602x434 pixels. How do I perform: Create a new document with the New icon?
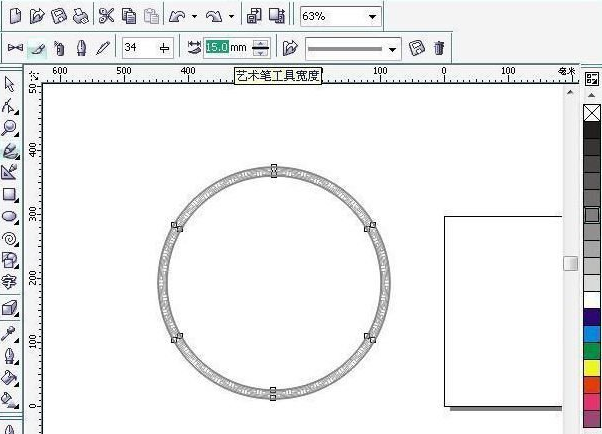pyautogui.click(x=15, y=16)
